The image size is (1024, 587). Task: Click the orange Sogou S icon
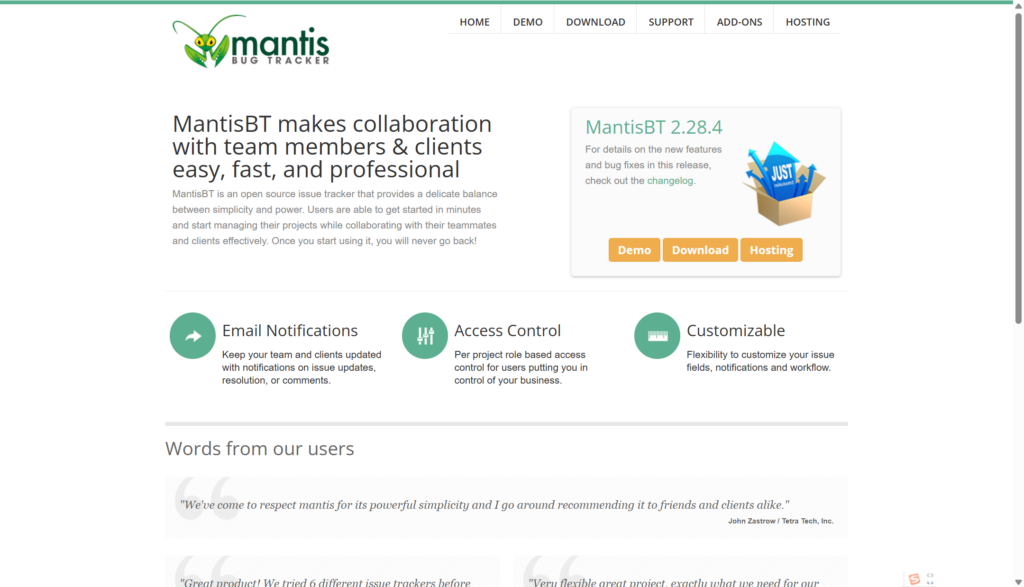pyautogui.click(x=914, y=579)
